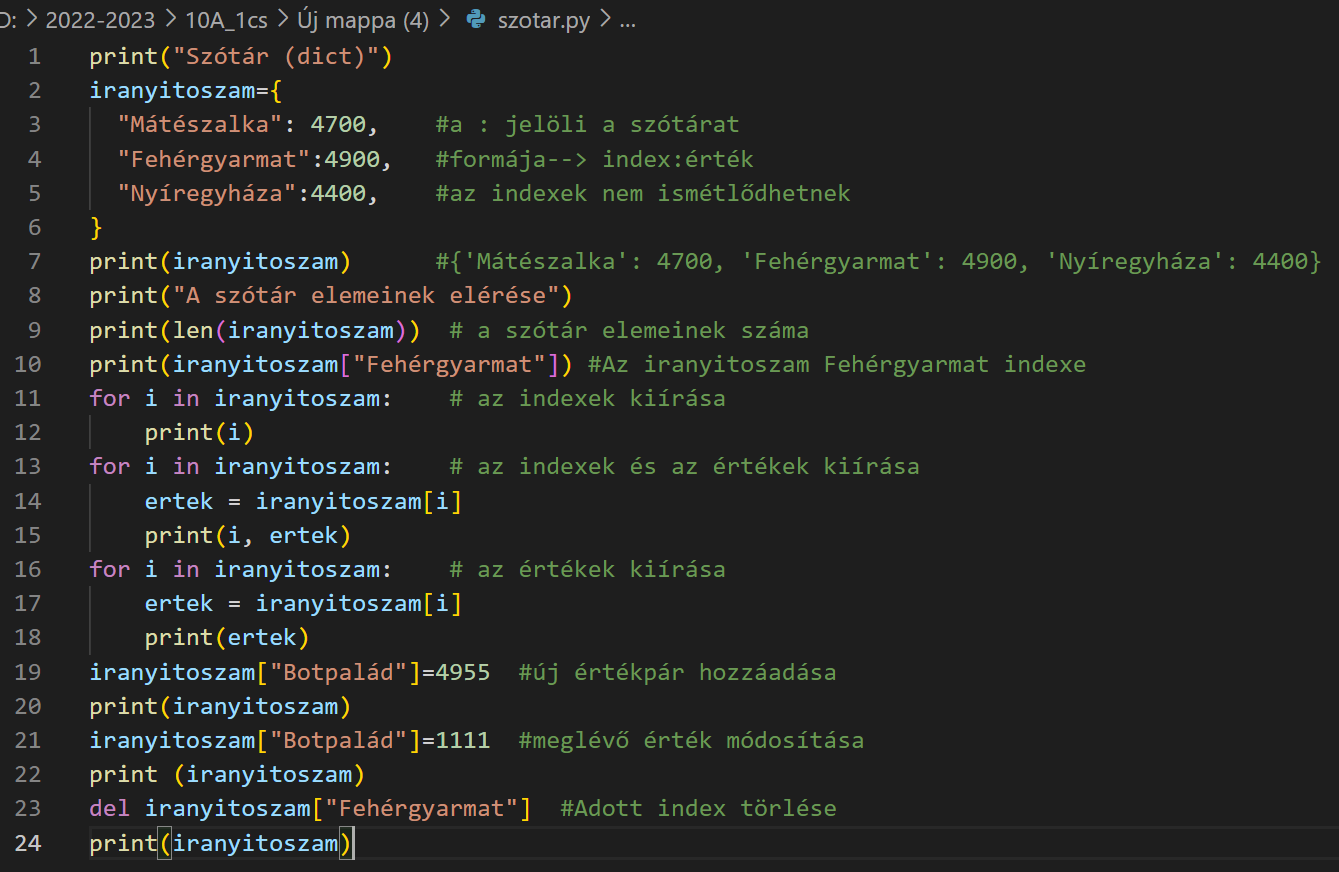
Task: Click the breadcrumb ellipsis after szotar.py
Action: click(x=627, y=20)
